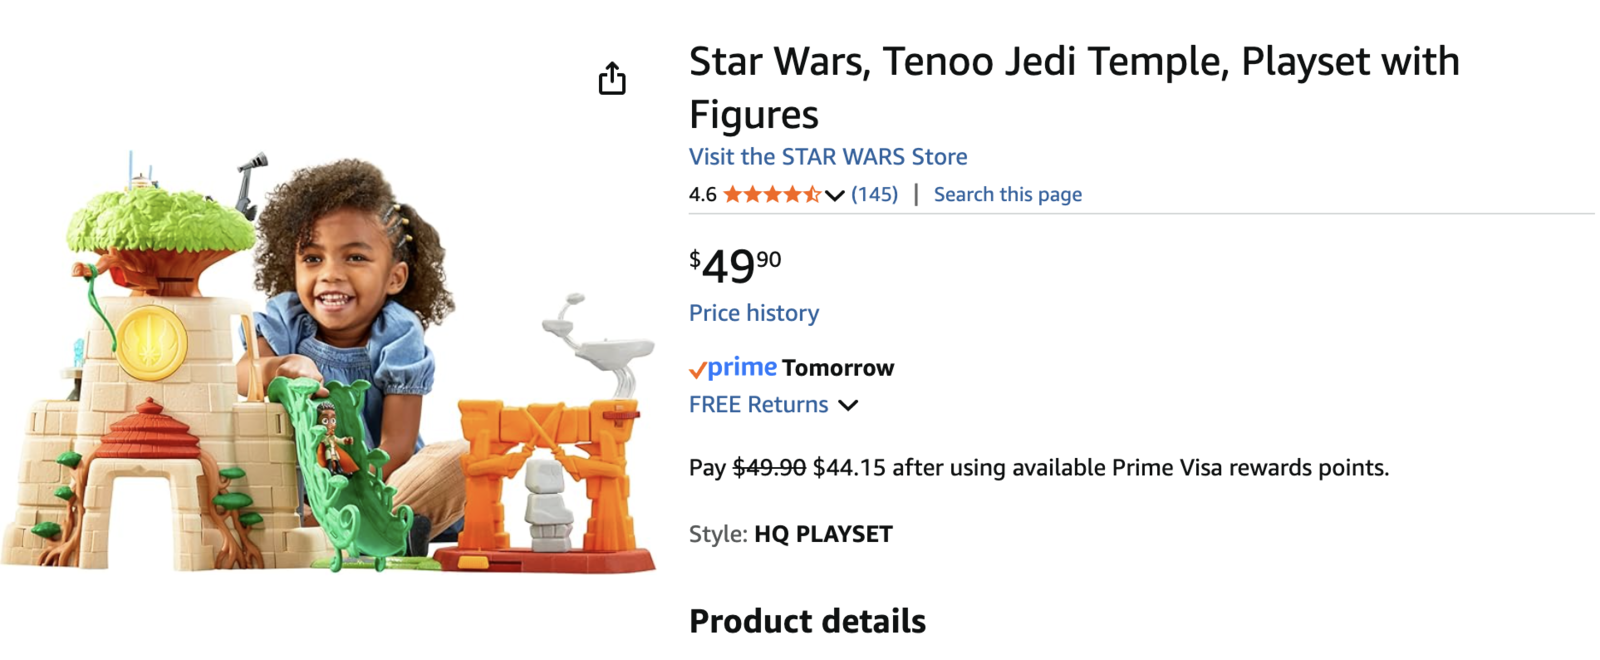Click the Search this page link
Screen dimensions: 1600x660
[x=1007, y=194]
